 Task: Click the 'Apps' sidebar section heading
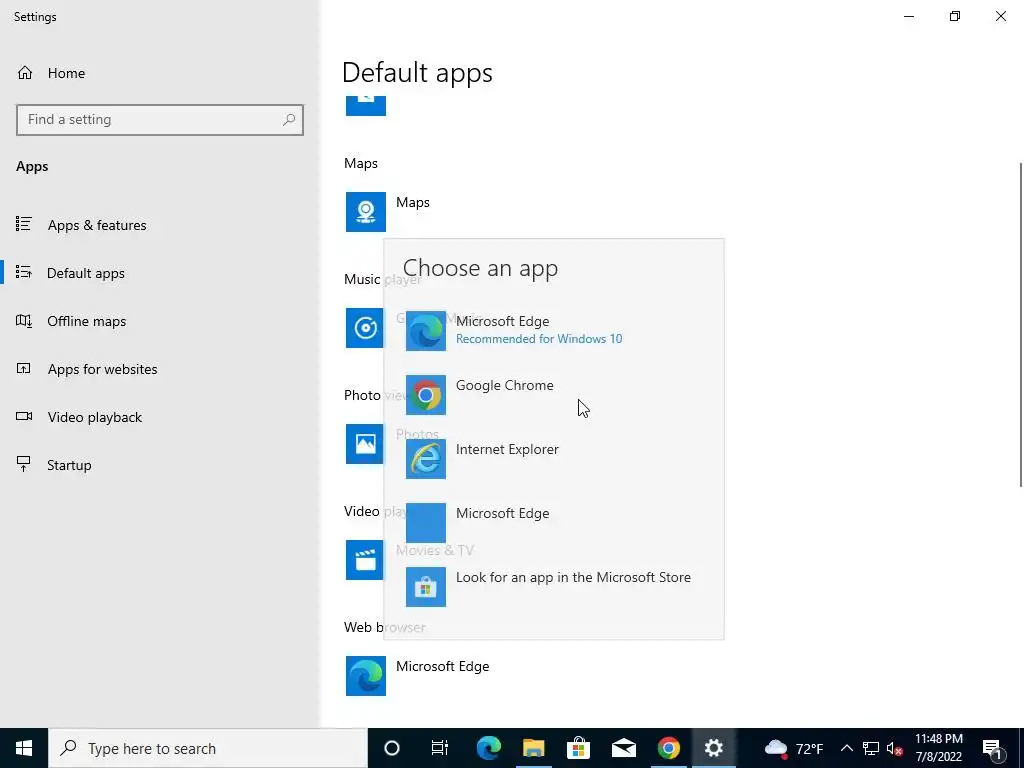(x=32, y=167)
